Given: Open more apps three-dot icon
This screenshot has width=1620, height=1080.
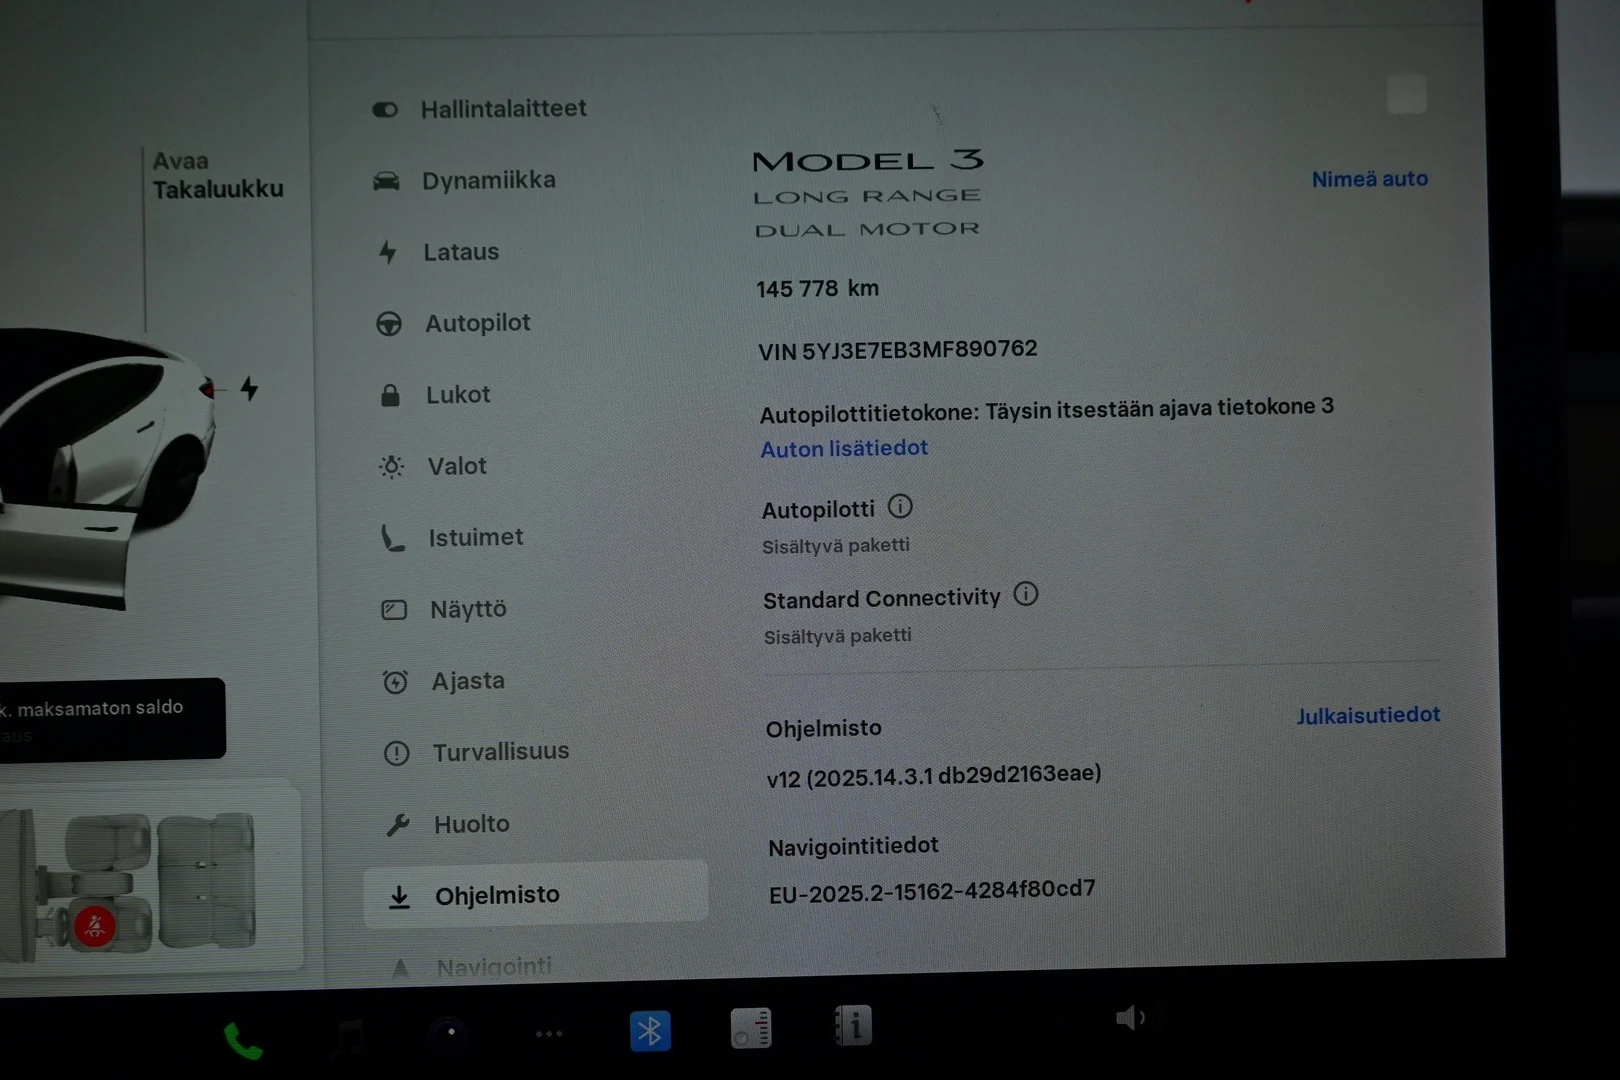Looking at the screenshot, I should click(549, 1034).
